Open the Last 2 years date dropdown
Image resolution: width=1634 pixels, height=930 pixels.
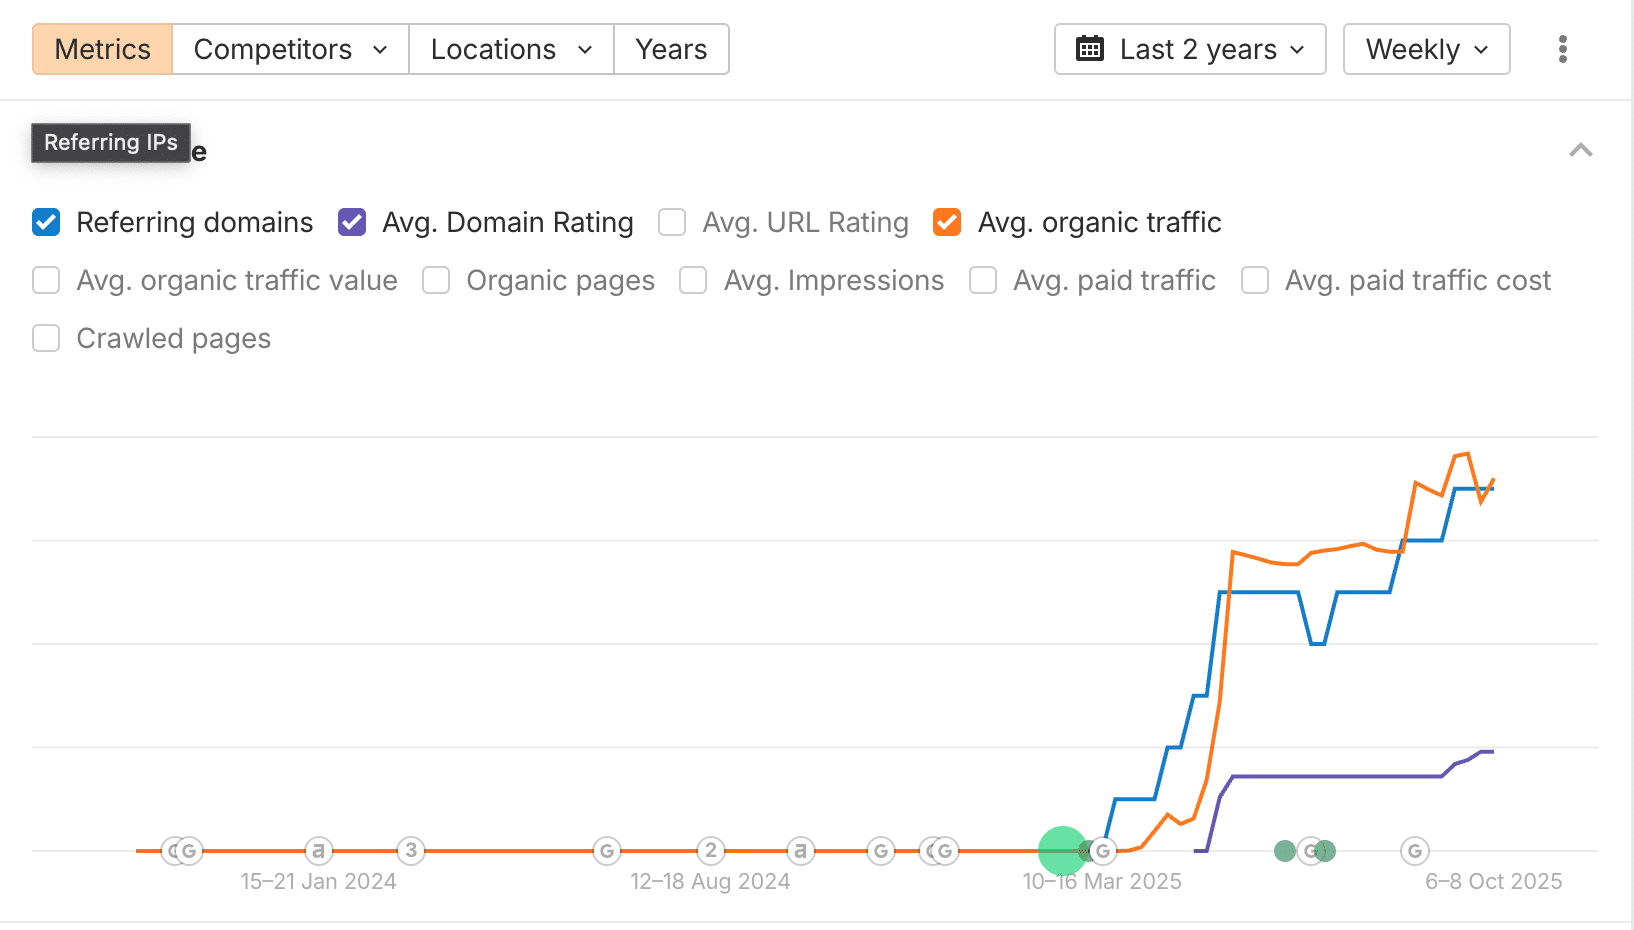click(1190, 49)
